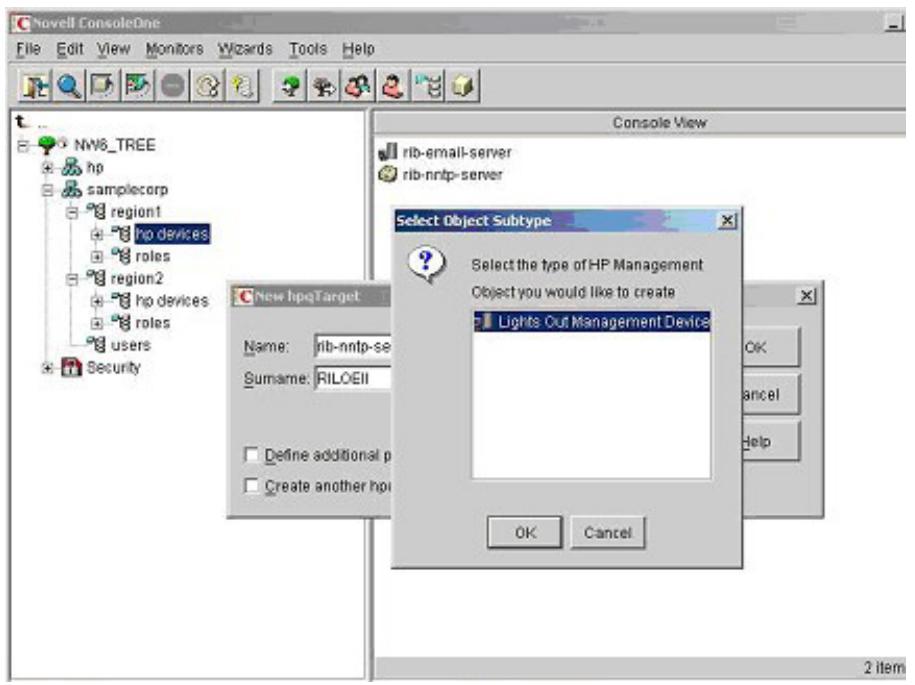Viewport: 915px width, 685px height.
Task: Click the green tree with arrow toolbar icon
Action: click(x=290, y=86)
